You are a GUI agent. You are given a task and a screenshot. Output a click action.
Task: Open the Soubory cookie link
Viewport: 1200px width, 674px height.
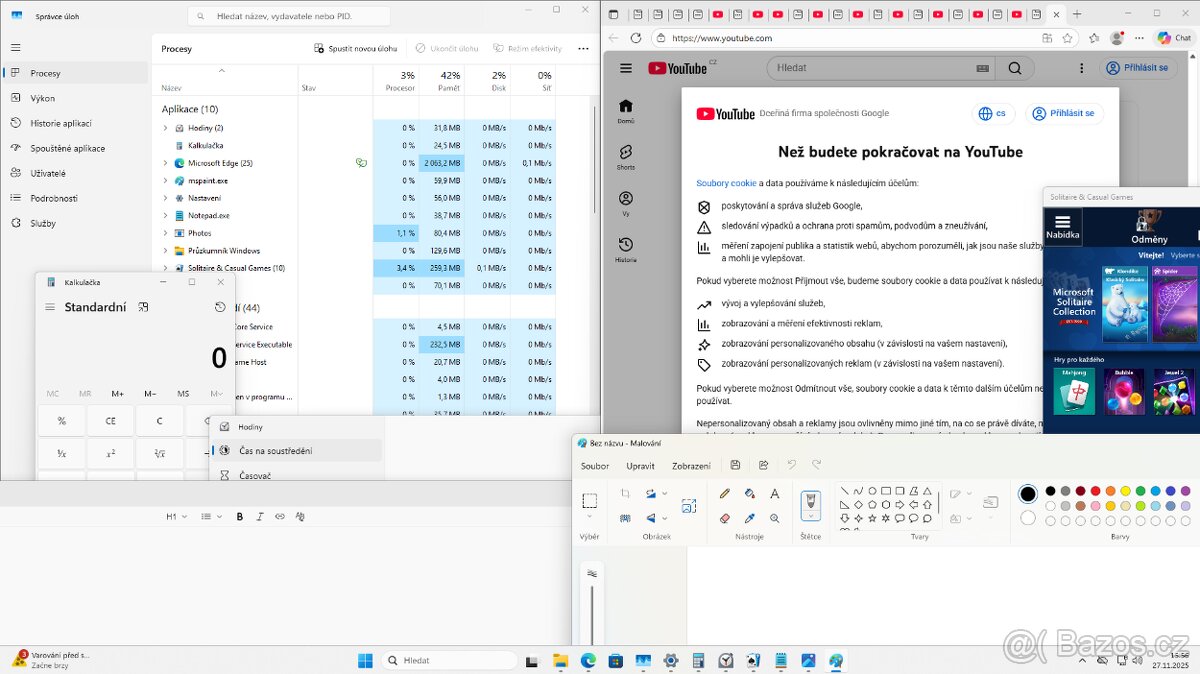click(x=726, y=183)
